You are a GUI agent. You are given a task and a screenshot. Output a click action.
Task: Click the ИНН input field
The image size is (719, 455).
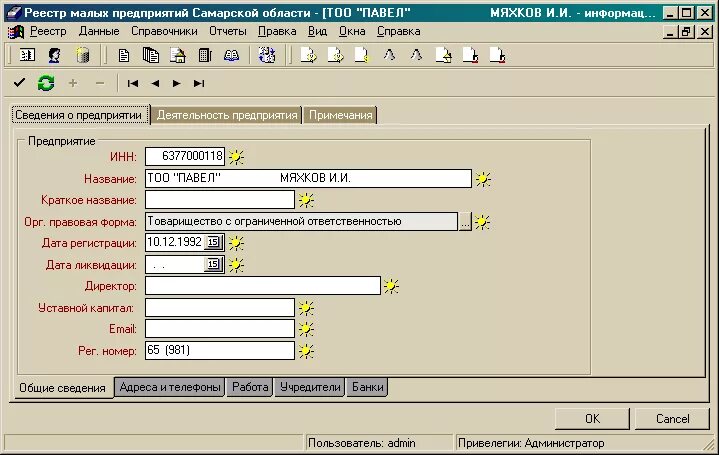(x=185, y=156)
